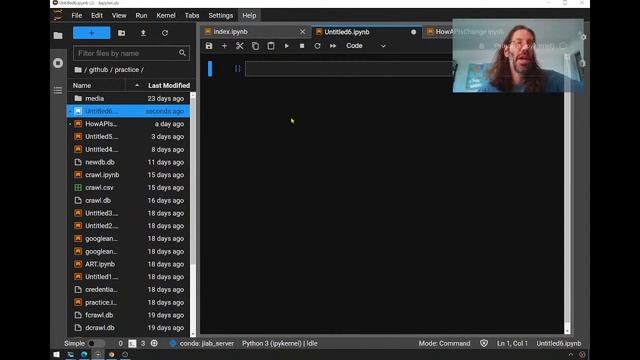
Task: Close the index.ipynb tab
Action: 302,32
